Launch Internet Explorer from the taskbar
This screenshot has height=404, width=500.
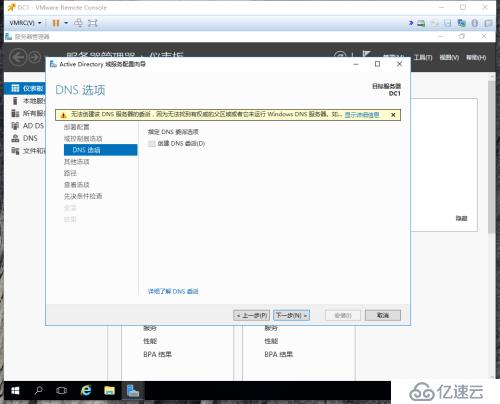86,390
